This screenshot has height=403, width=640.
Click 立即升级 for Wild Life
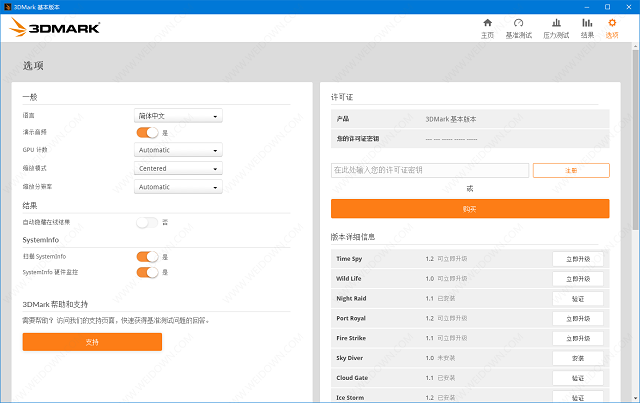coord(578,279)
